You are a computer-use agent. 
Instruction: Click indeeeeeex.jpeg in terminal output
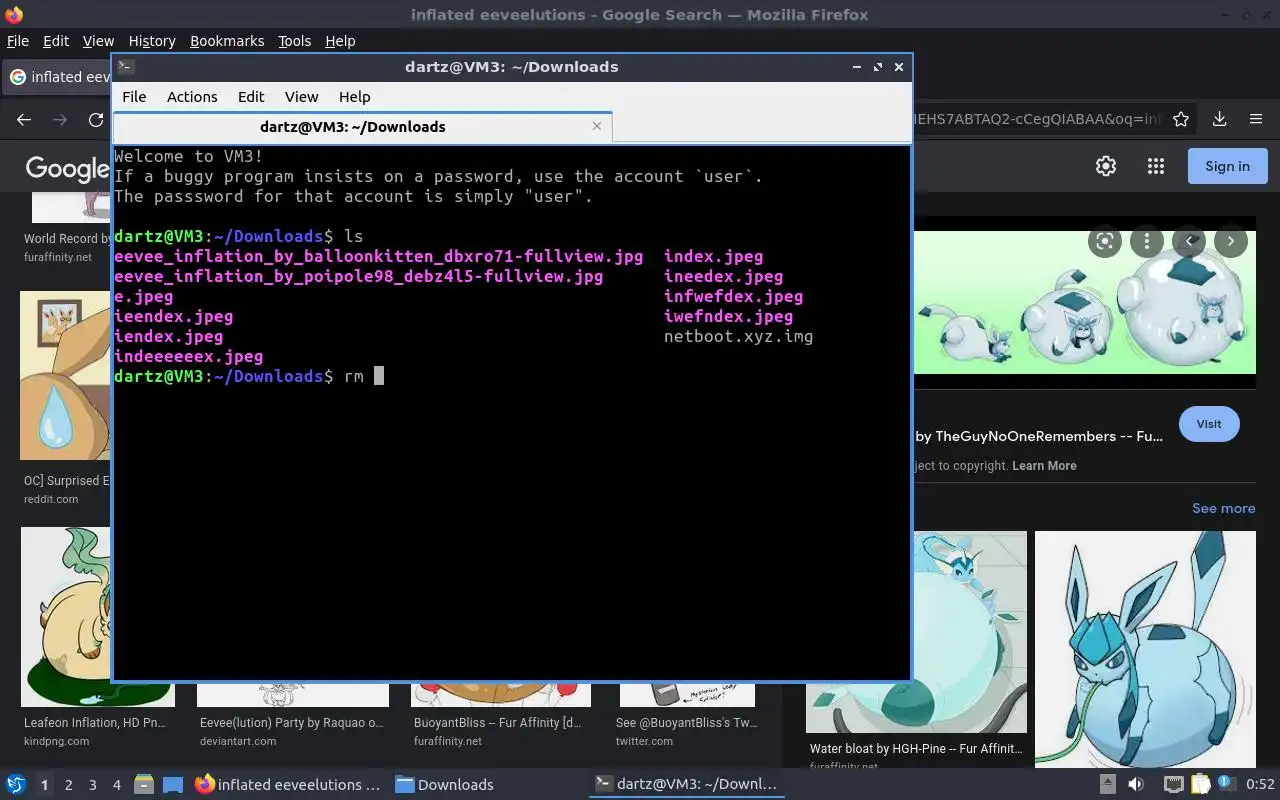[189, 356]
